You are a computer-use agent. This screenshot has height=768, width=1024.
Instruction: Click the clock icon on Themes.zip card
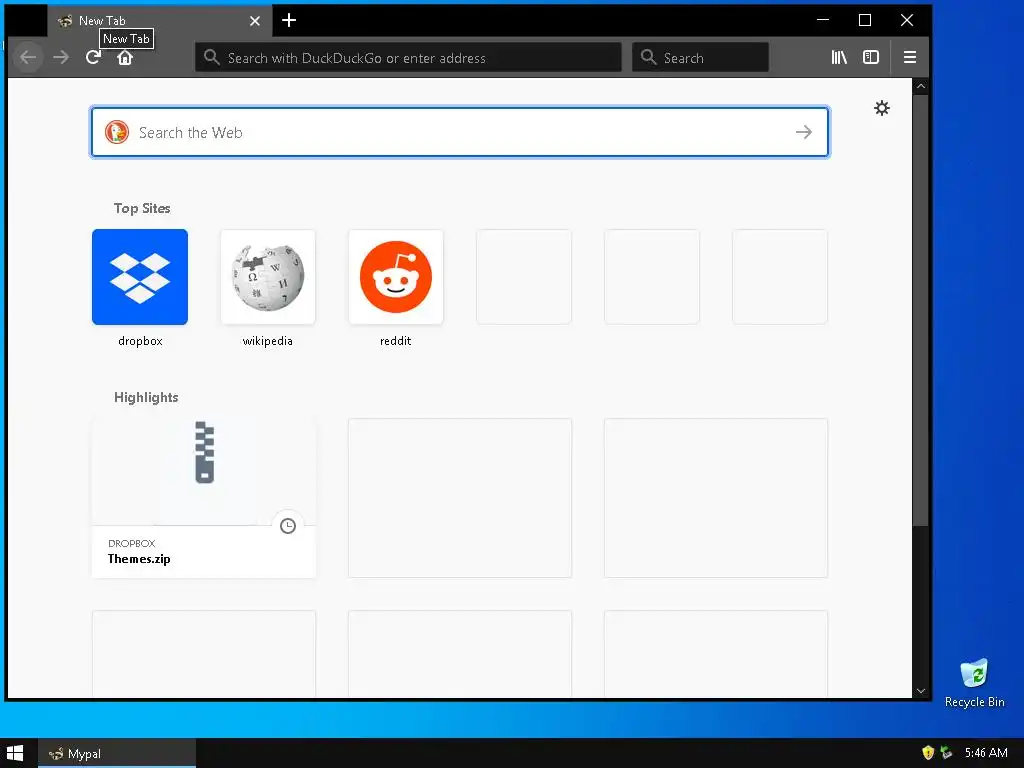[x=288, y=526]
